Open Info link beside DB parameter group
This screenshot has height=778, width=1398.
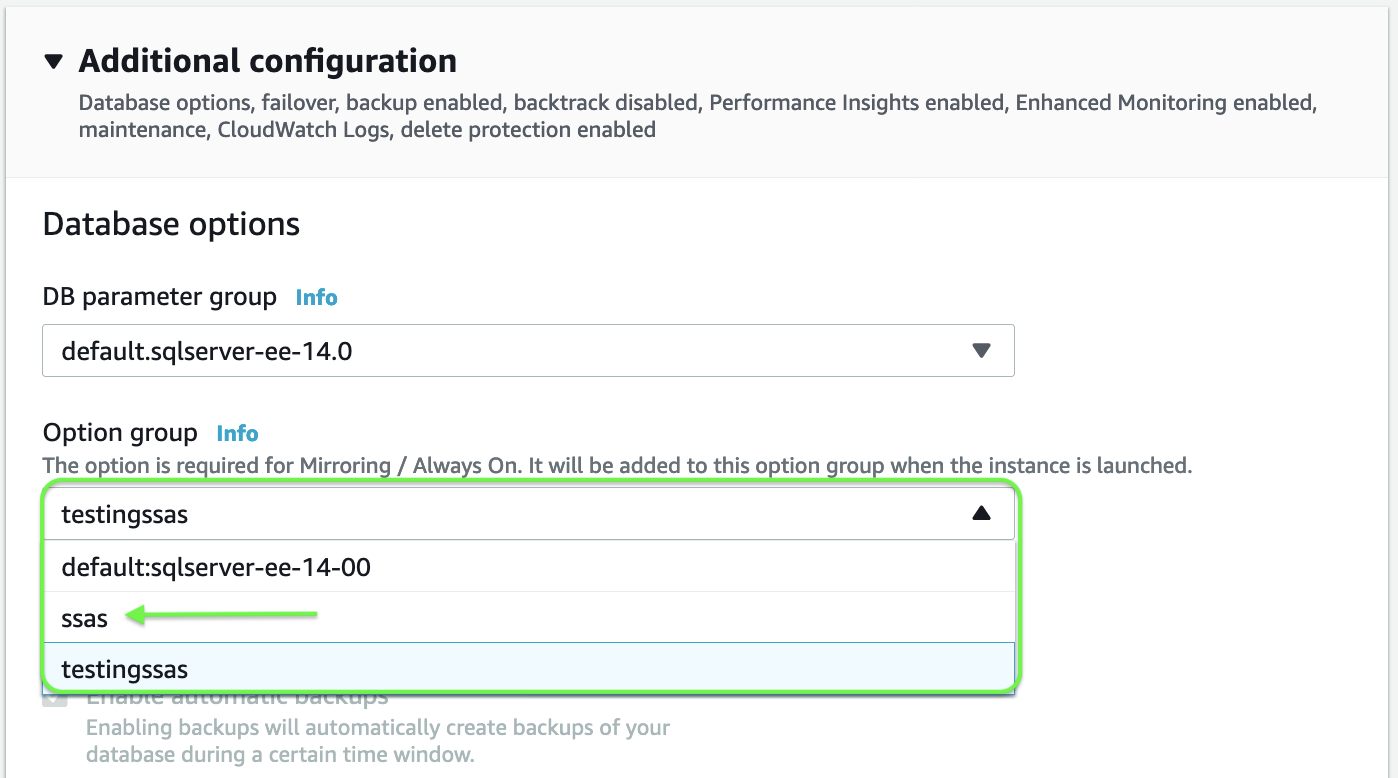pos(316,298)
